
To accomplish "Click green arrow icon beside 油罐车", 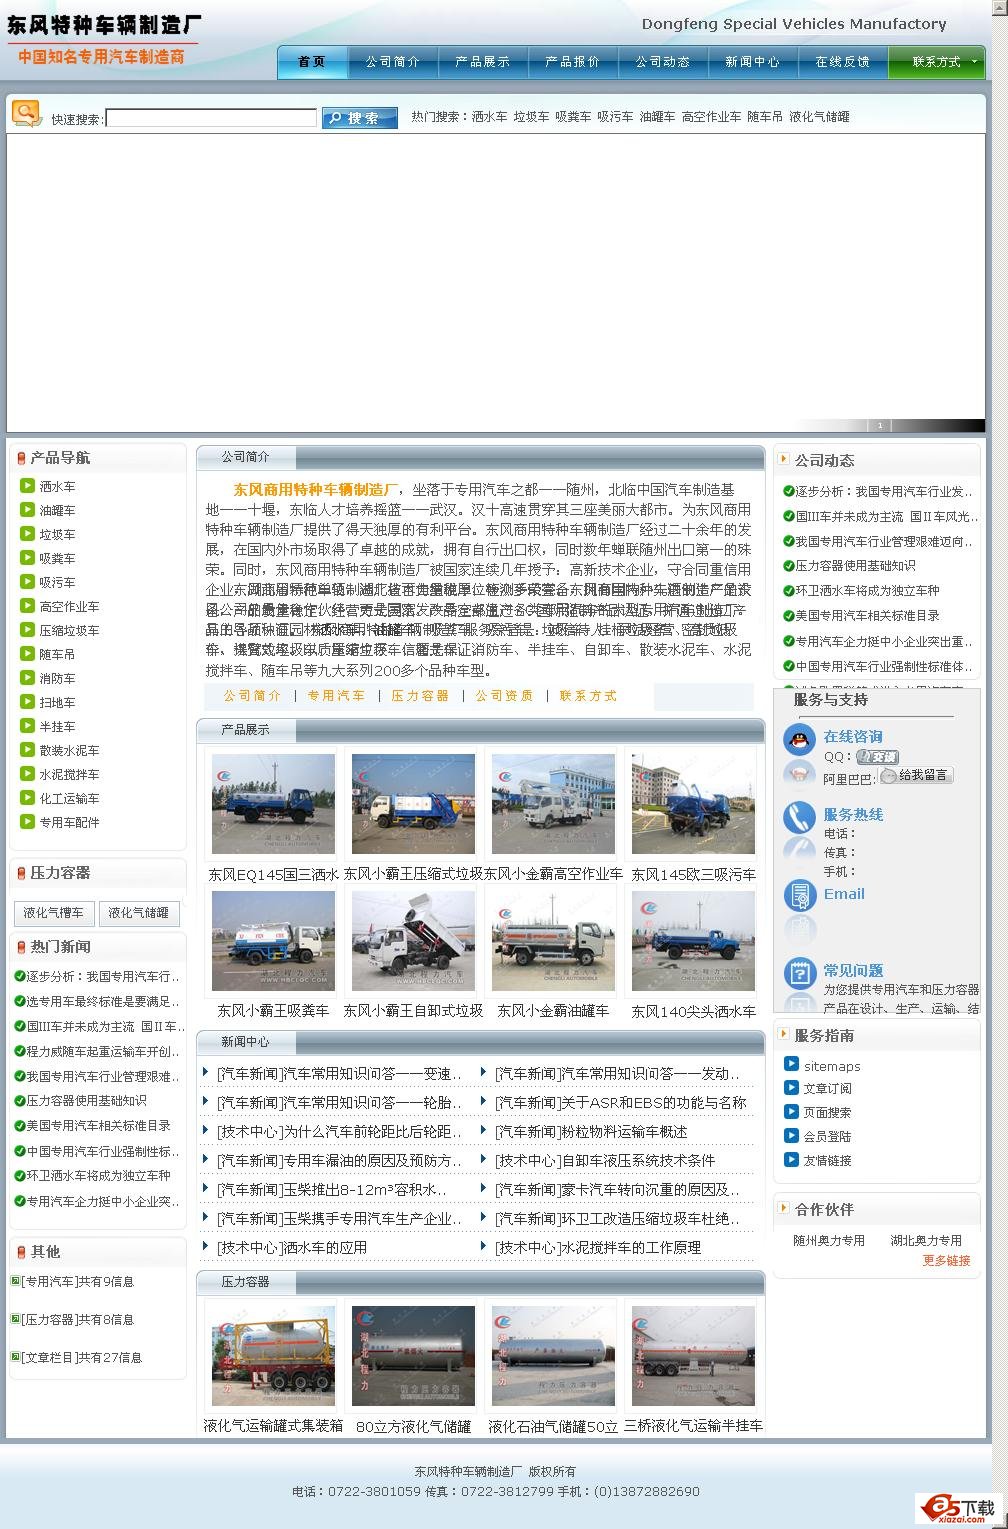I will coord(28,510).
